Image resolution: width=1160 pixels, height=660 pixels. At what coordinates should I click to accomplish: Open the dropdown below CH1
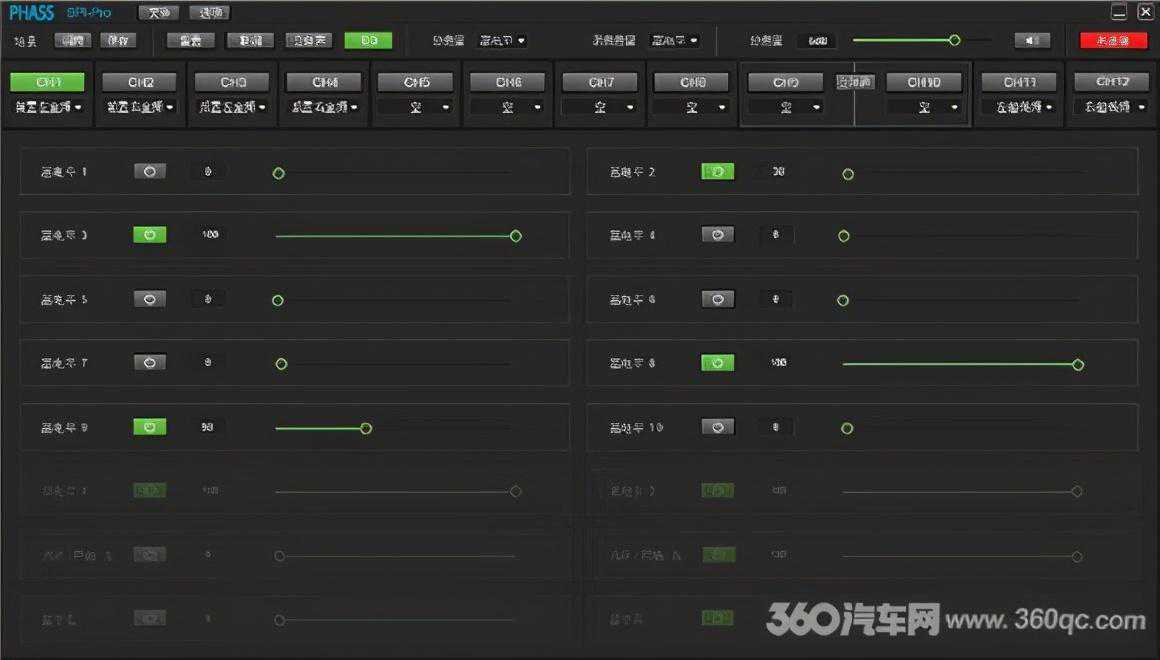(x=47, y=106)
